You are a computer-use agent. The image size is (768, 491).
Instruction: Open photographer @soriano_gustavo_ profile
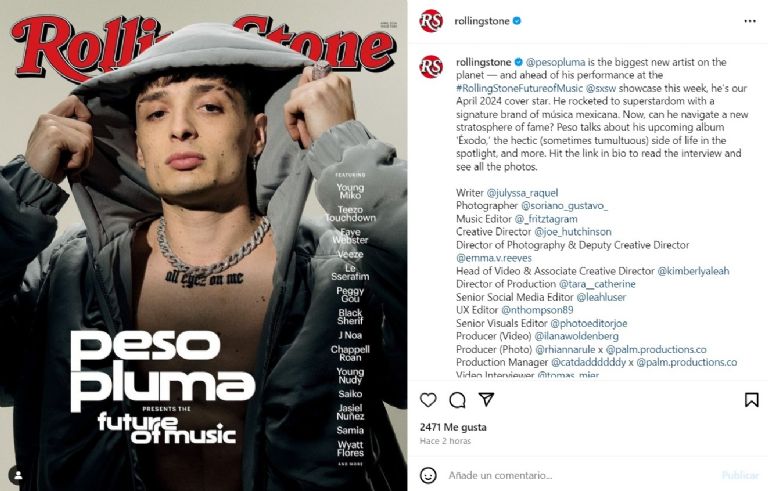(564, 206)
